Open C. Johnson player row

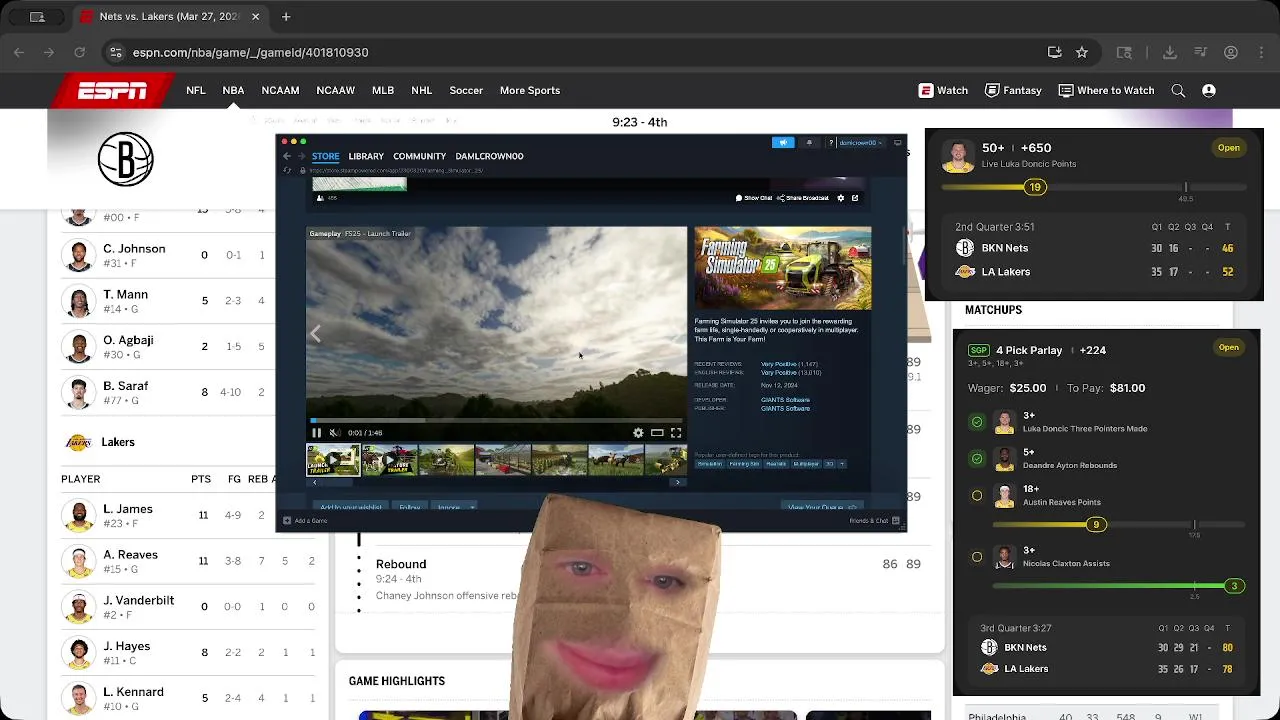pos(169,255)
